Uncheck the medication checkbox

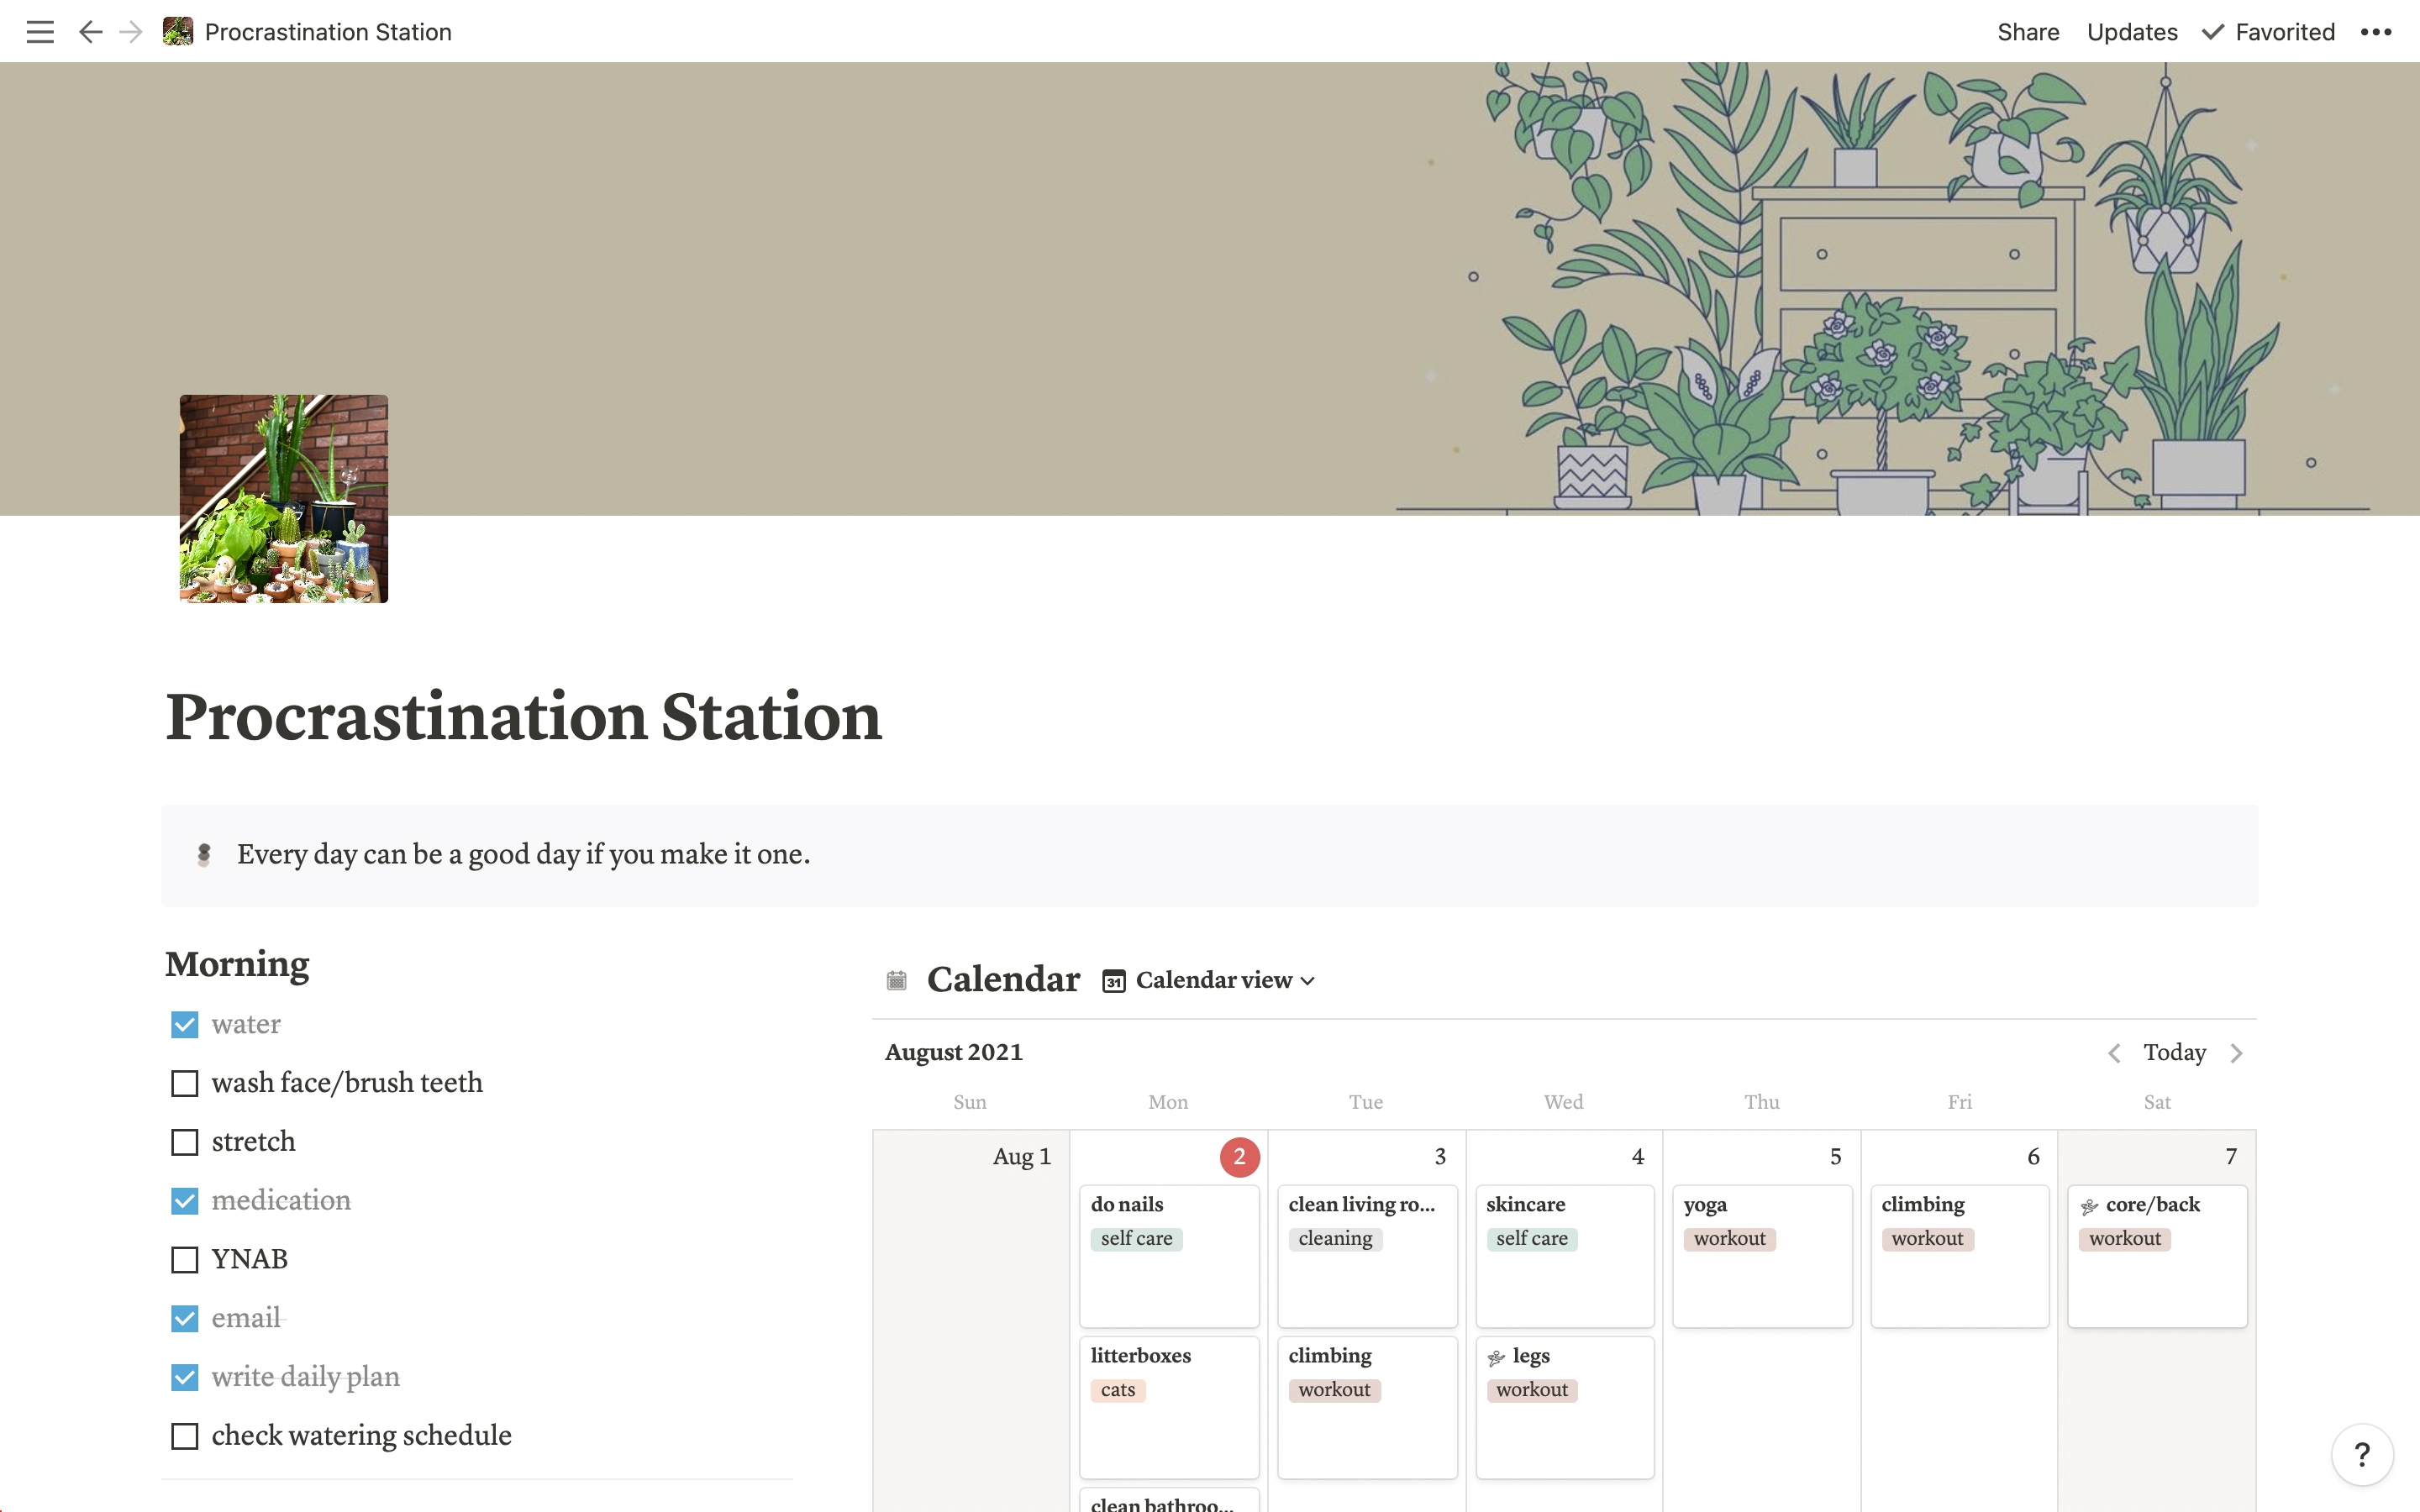(x=185, y=1201)
